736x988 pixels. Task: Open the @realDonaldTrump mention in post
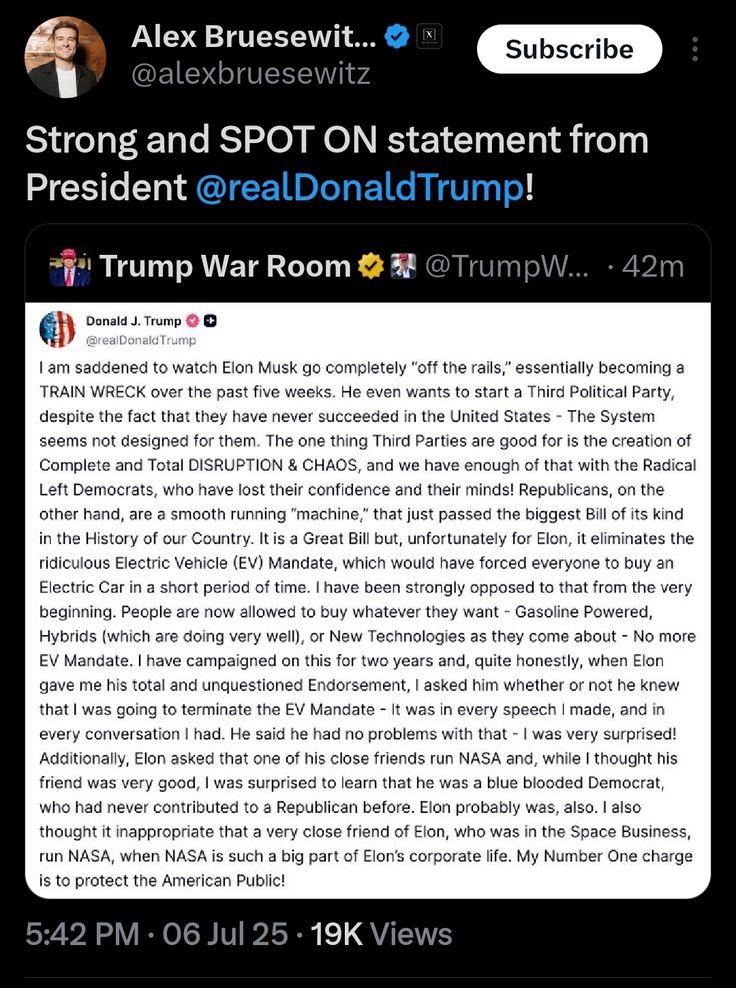point(359,187)
